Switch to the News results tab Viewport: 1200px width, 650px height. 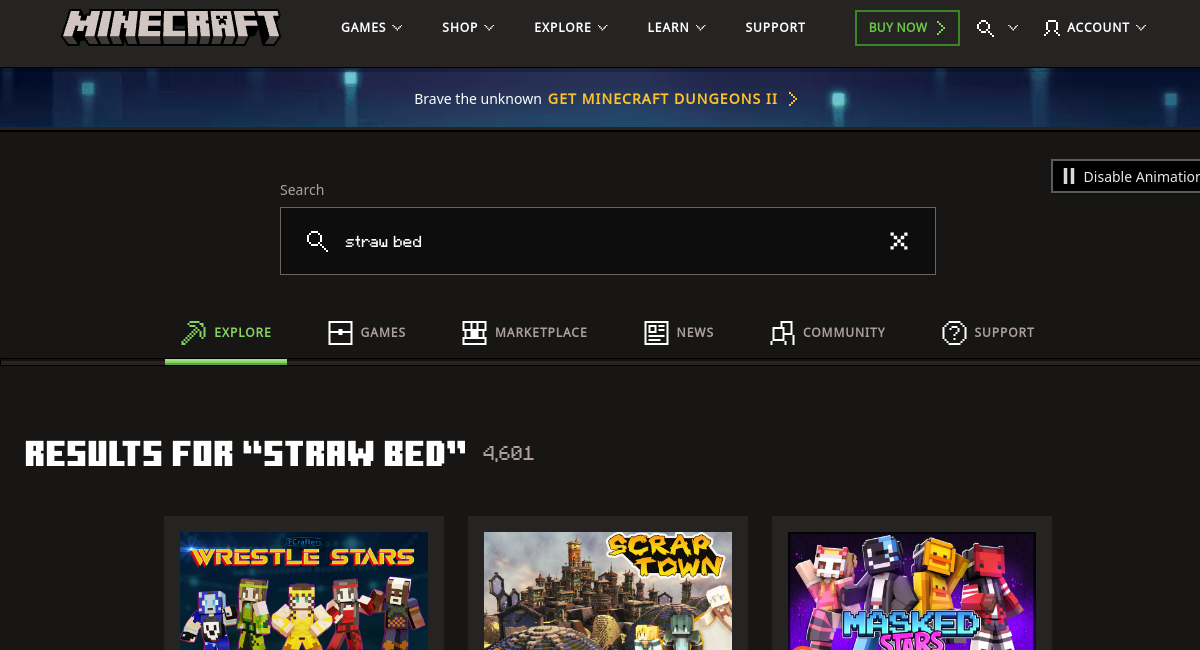[x=679, y=333]
